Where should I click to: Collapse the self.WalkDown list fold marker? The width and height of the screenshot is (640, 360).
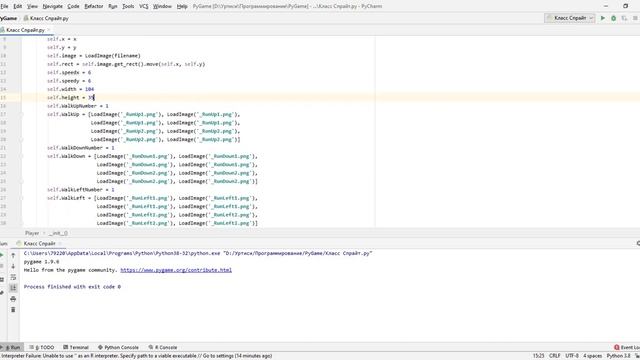pos(22,156)
